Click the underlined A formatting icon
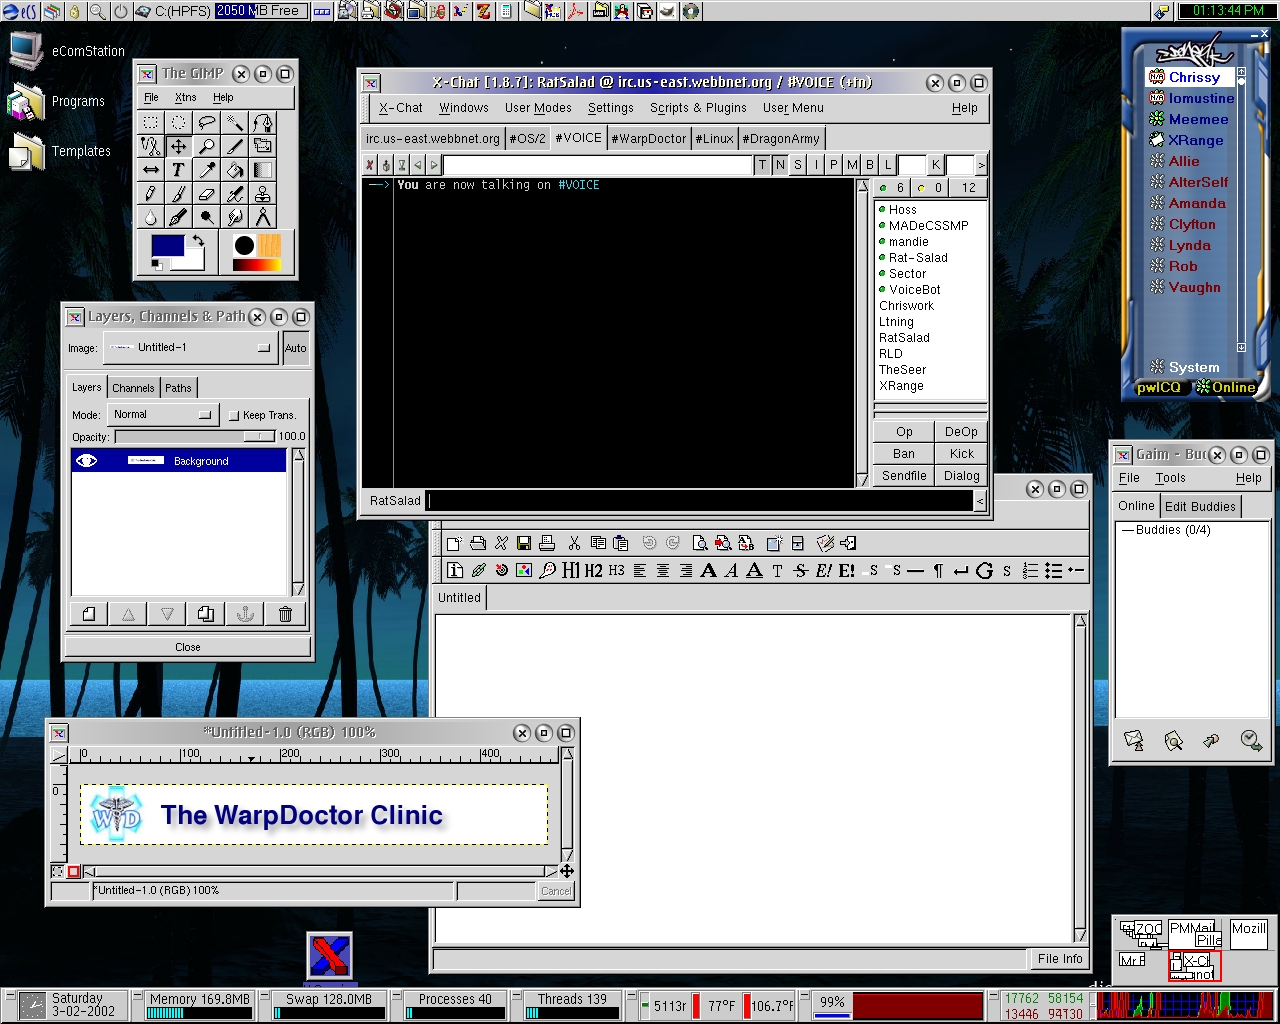The height and width of the screenshot is (1024, 1280). point(754,570)
